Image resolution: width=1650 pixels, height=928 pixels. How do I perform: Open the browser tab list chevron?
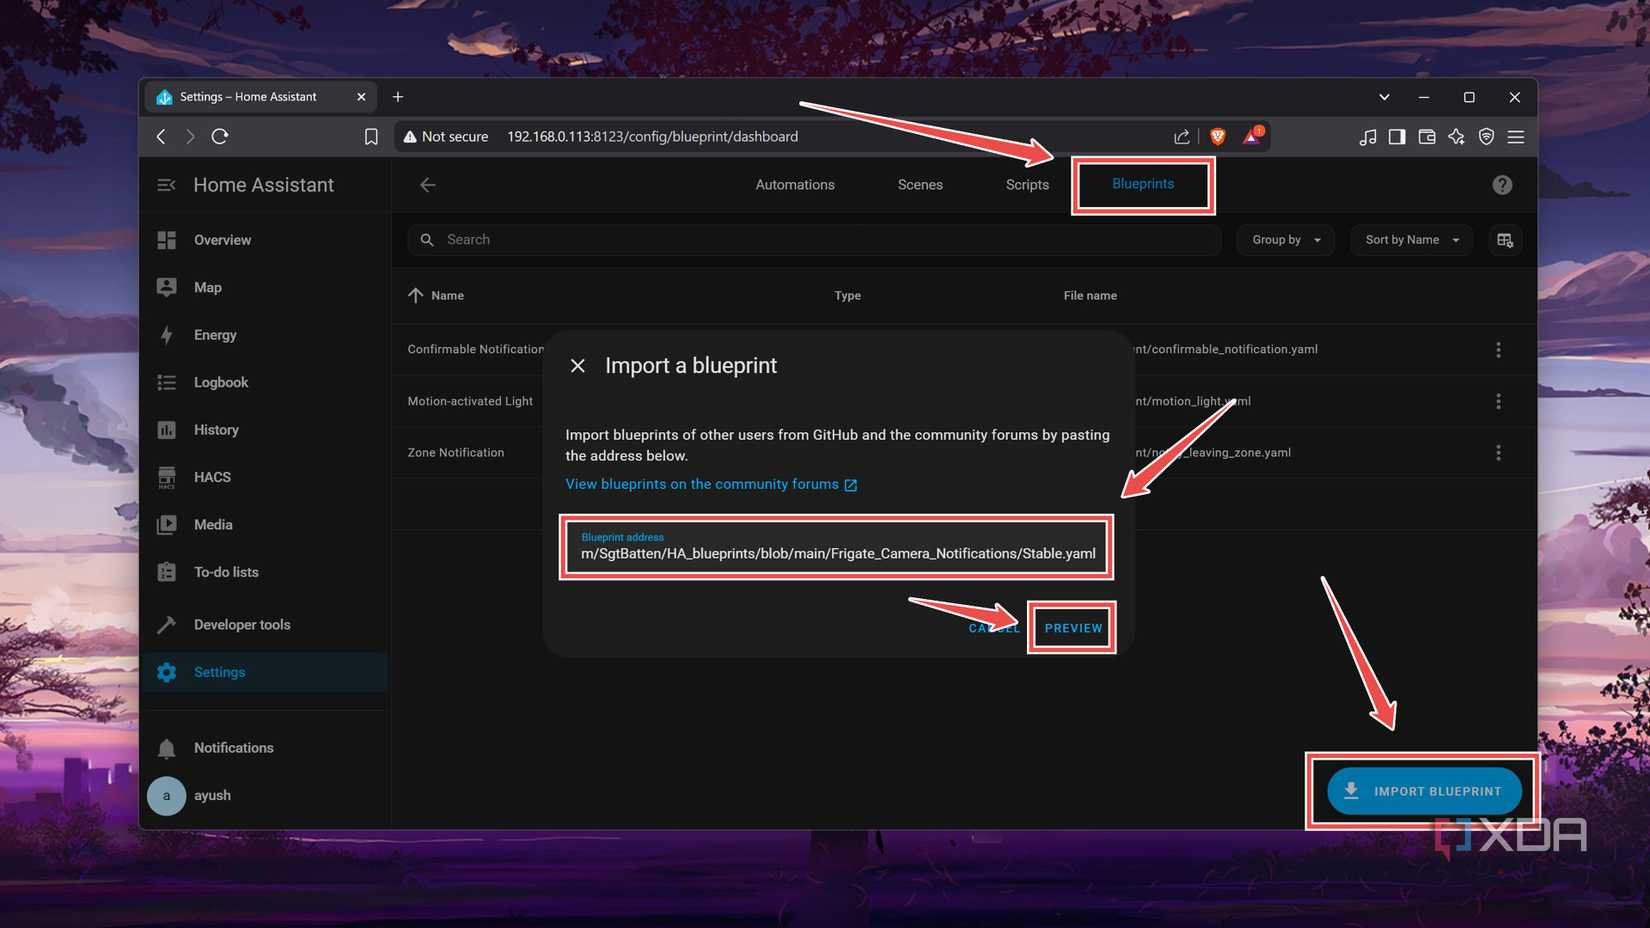point(1383,96)
